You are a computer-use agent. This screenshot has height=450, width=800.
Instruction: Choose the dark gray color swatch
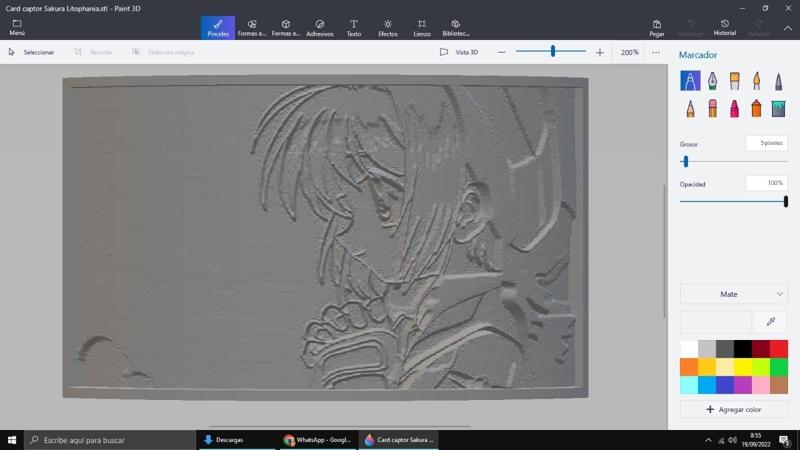724,349
